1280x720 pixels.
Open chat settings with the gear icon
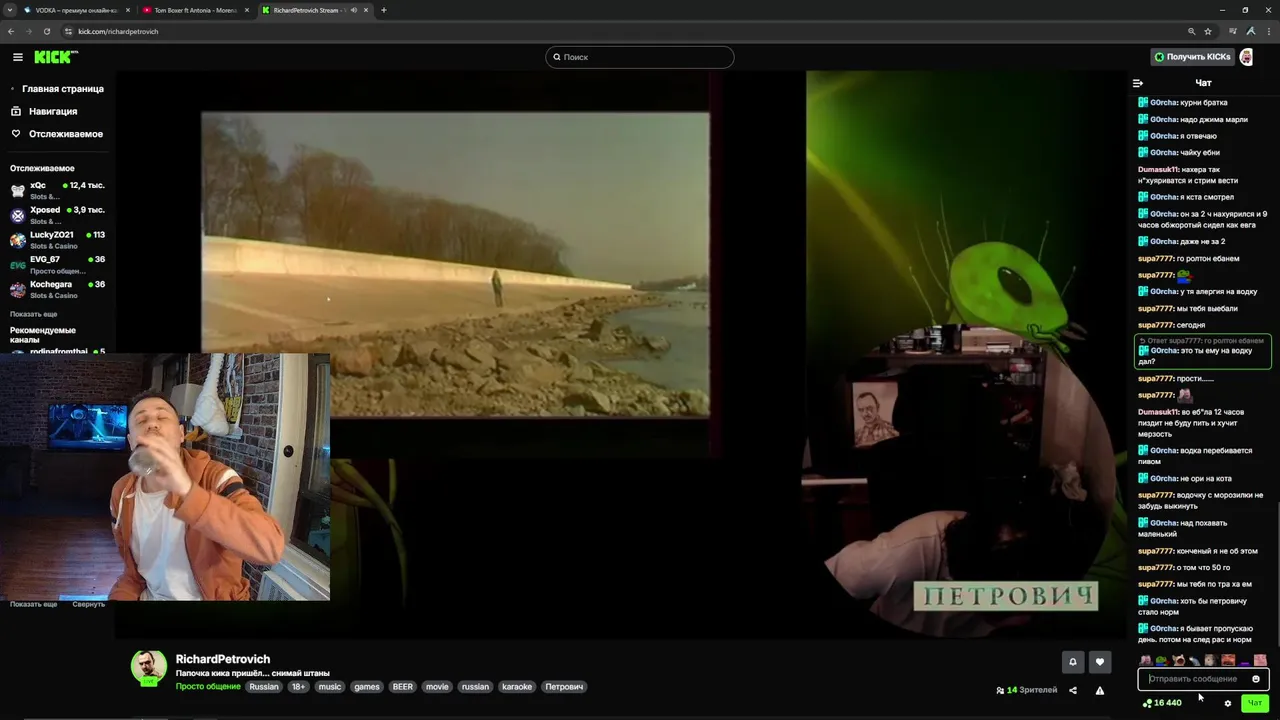[1228, 703]
